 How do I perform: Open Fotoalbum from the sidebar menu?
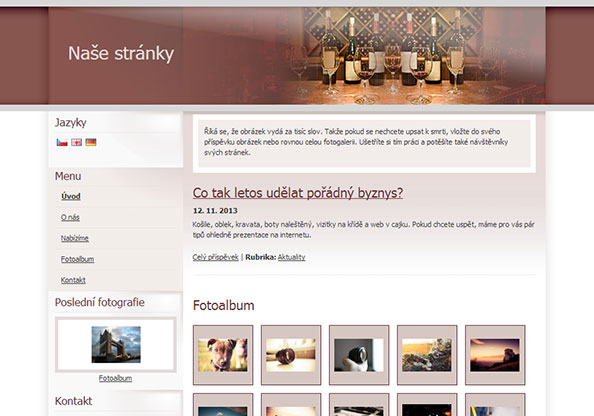tap(77, 259)
